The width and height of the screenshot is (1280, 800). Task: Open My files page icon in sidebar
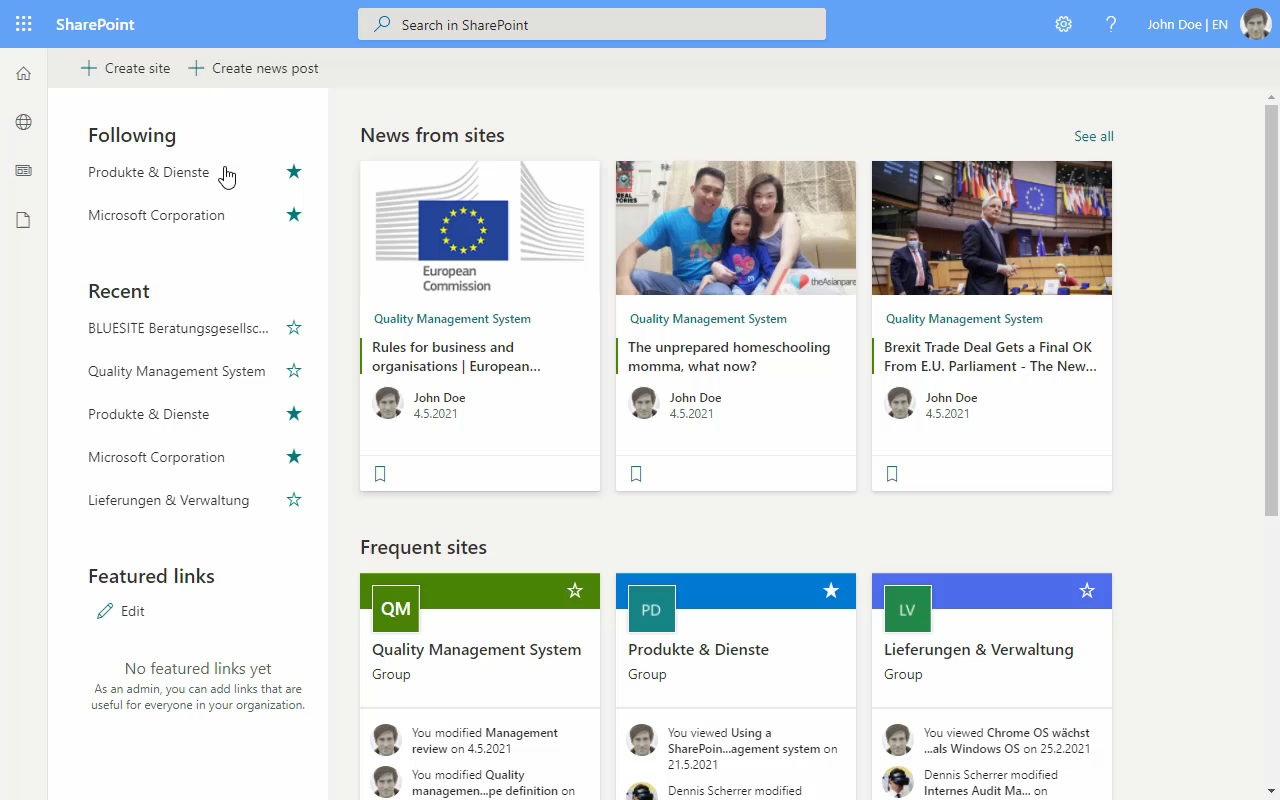coord(24,220)
